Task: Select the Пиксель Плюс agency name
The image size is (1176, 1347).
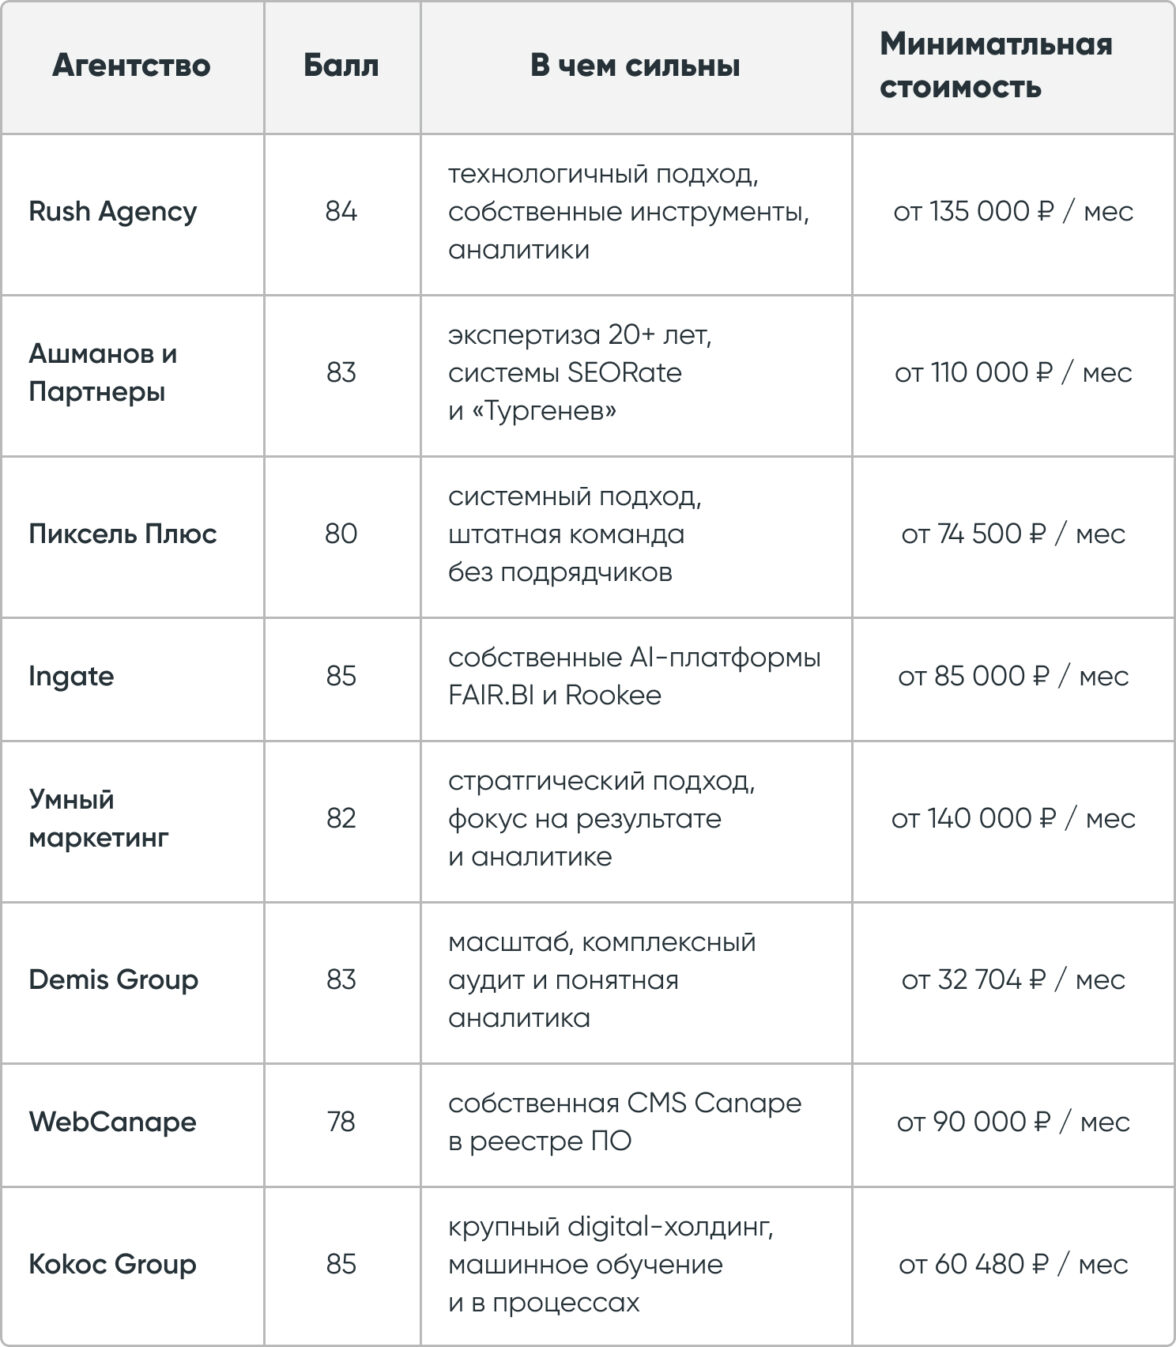Action: [122, 534]
